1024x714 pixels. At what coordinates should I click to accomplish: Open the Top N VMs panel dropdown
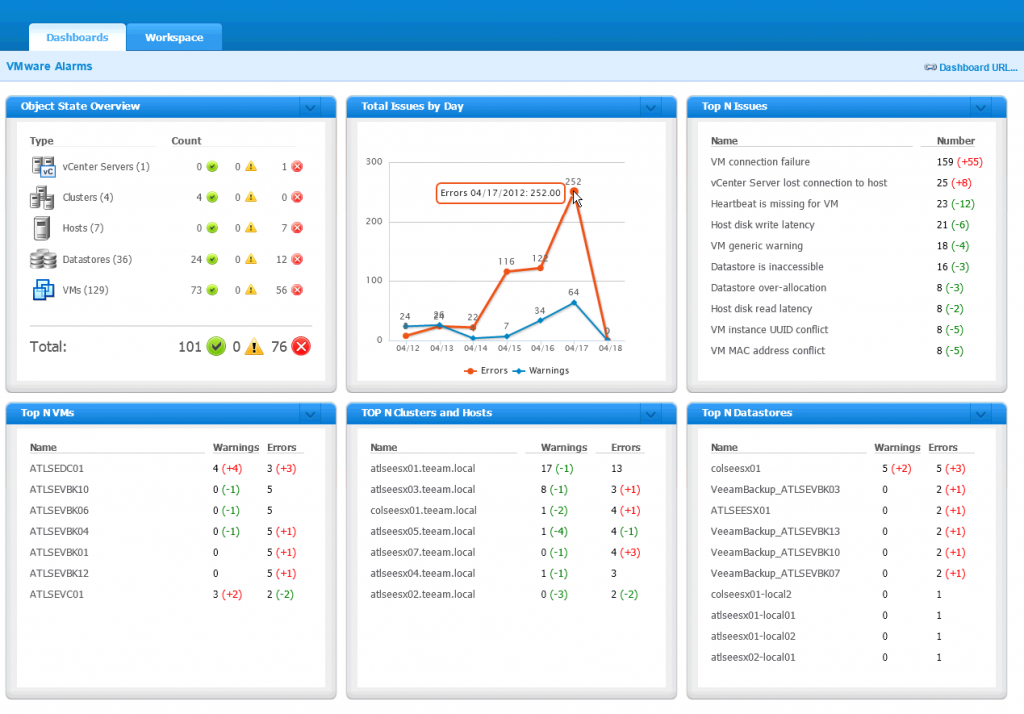click(x=310, y=414)
